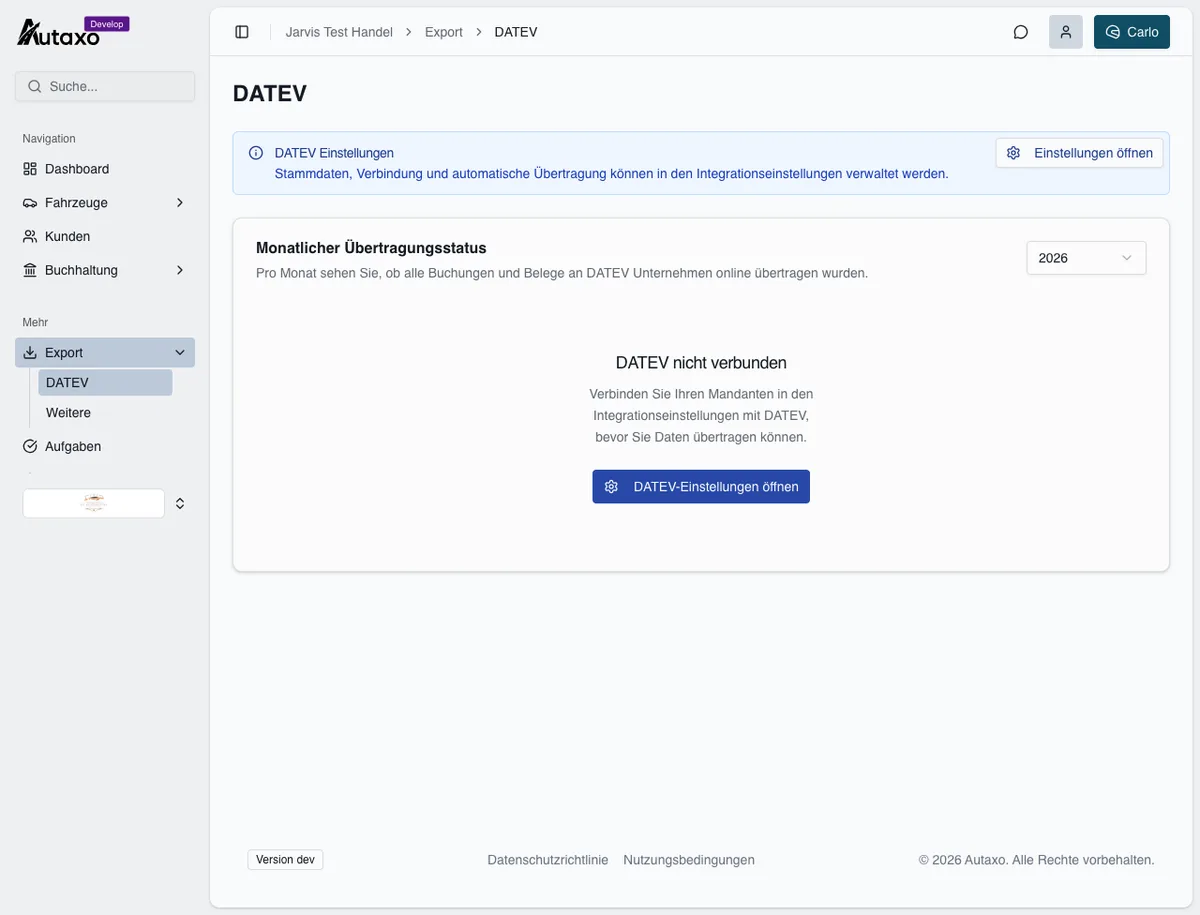This screenshot has height=915, width=1200.
Task: Click the Version dev badge
Action: (285, 860)
